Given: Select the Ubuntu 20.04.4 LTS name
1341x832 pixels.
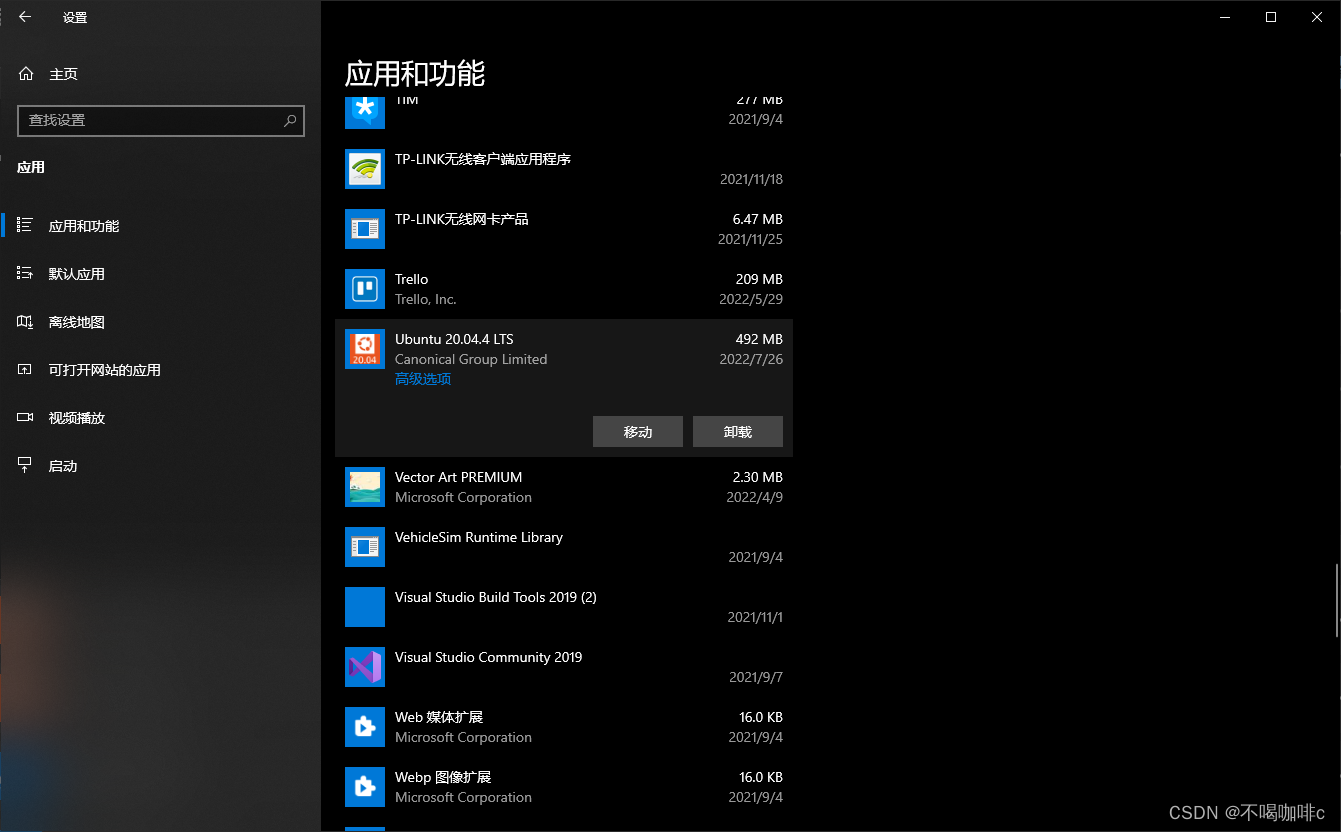Looking at the screenshot, I should click(x=454, y=339).
